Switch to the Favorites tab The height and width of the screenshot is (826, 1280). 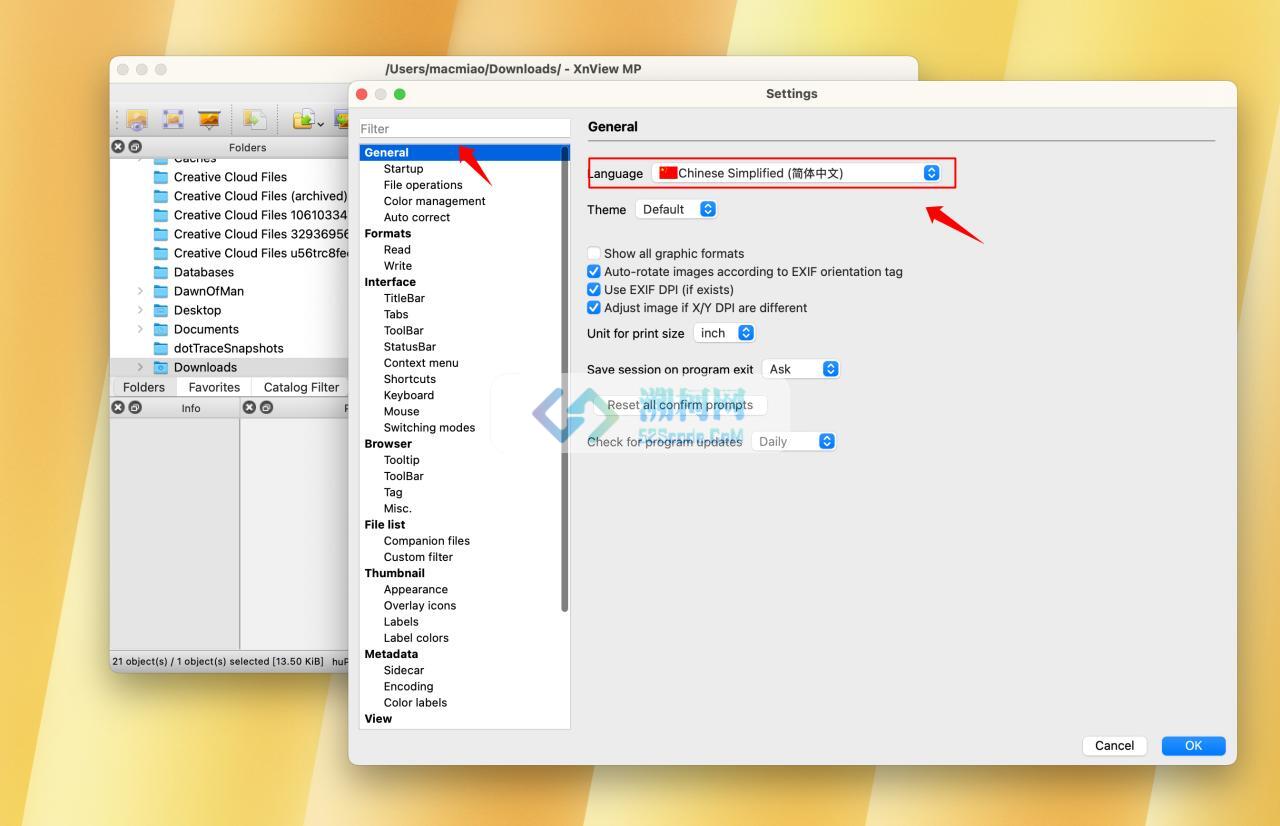pos(214,387)
